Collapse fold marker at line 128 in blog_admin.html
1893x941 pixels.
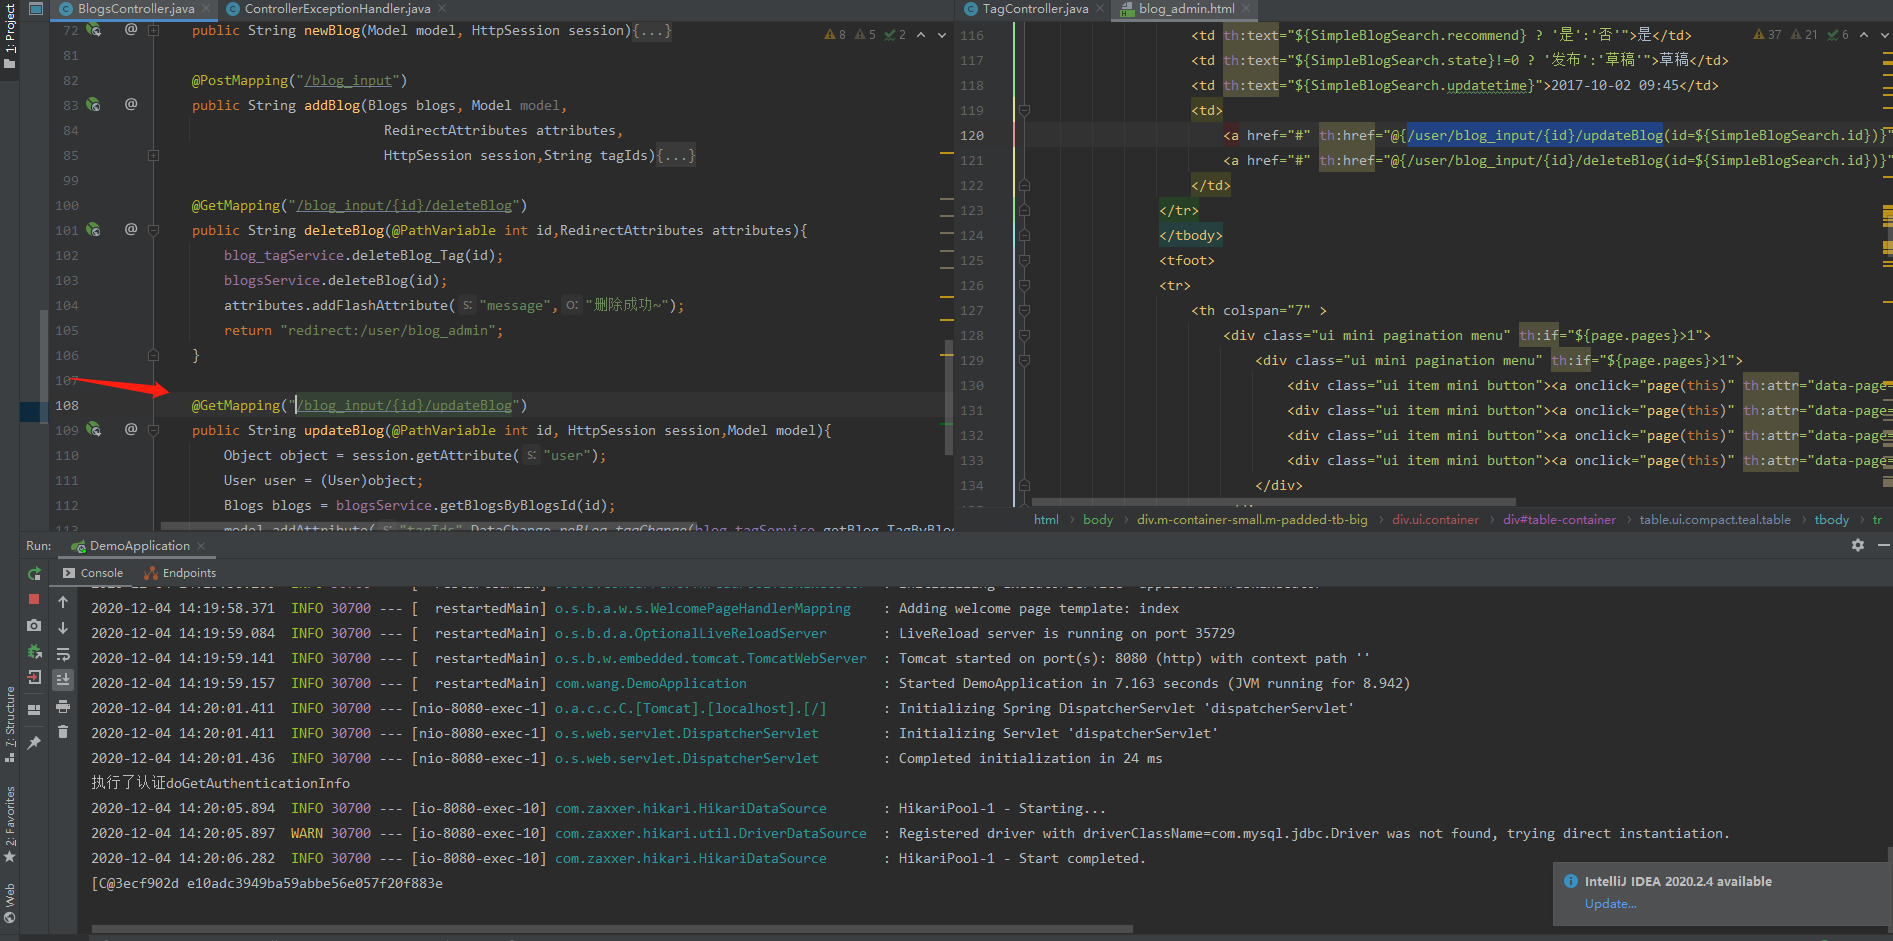click(1024, 335)
